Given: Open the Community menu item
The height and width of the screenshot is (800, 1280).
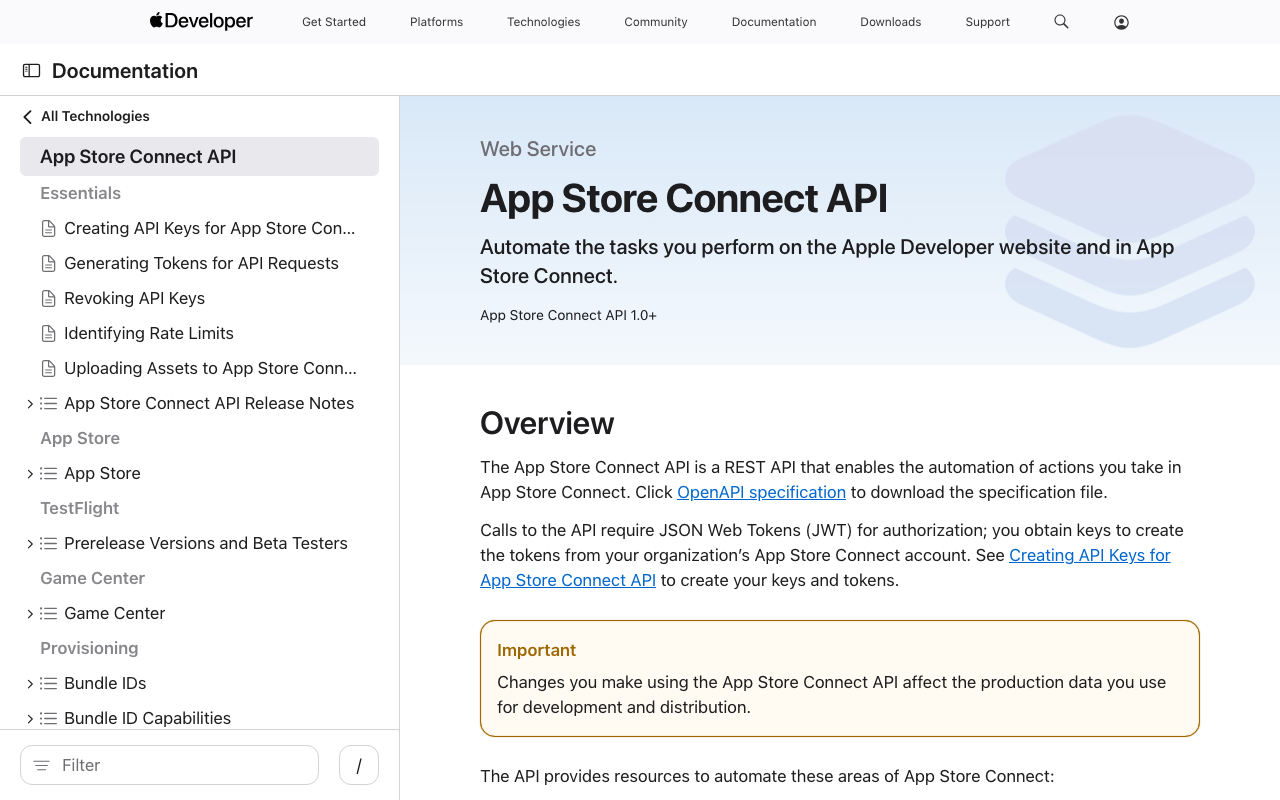Looking at the screenshot, I should pos(655,21).
